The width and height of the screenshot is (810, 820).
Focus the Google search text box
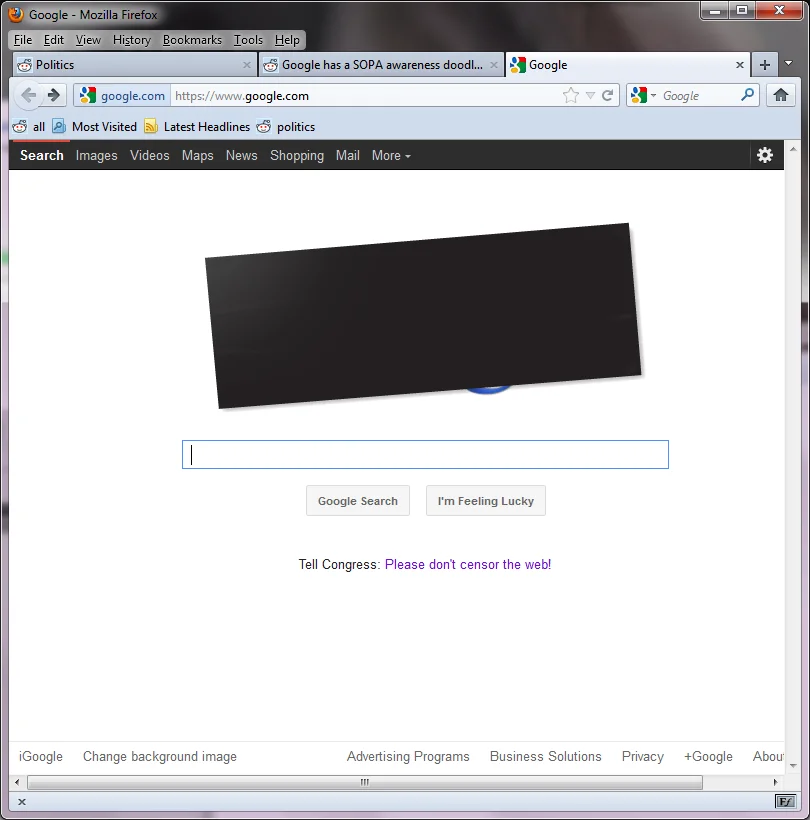tap(425, 454)
